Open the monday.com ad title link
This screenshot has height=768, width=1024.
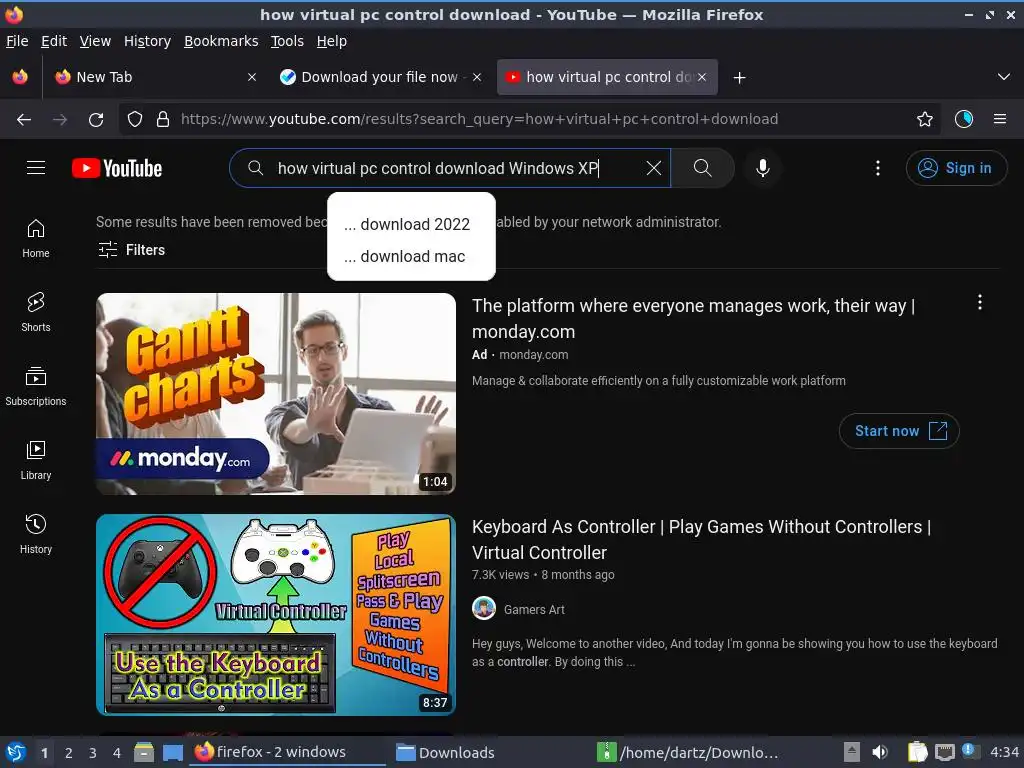(x=693, y=319)
